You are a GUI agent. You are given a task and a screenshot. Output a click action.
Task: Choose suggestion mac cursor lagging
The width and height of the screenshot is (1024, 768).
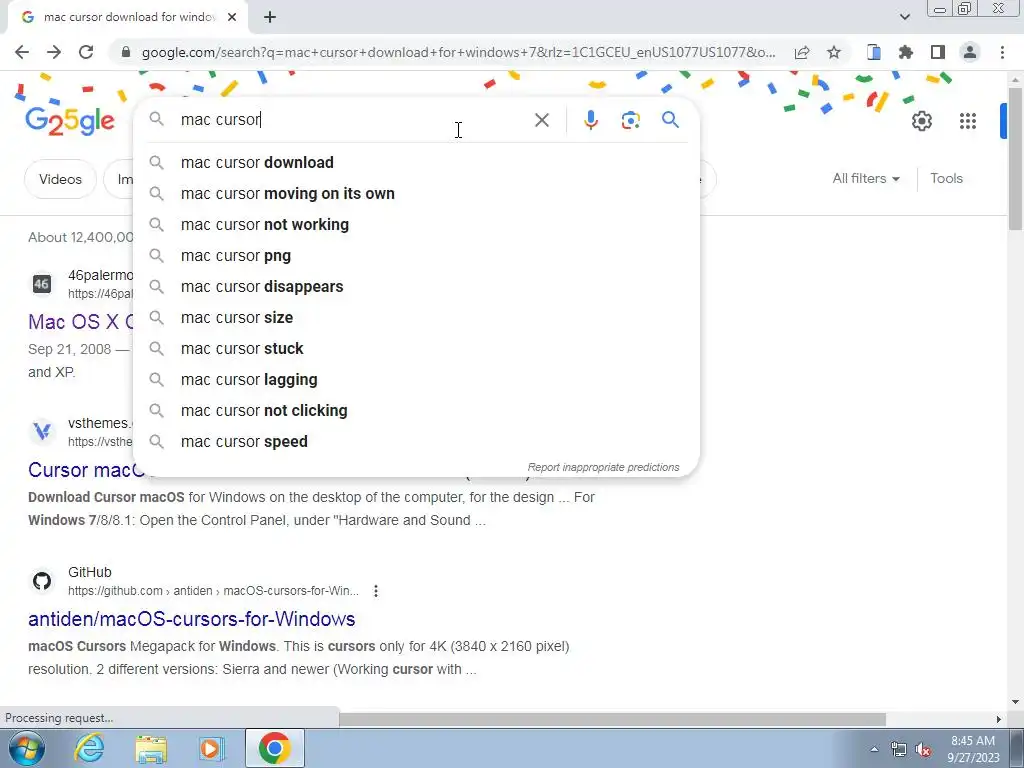416,379
